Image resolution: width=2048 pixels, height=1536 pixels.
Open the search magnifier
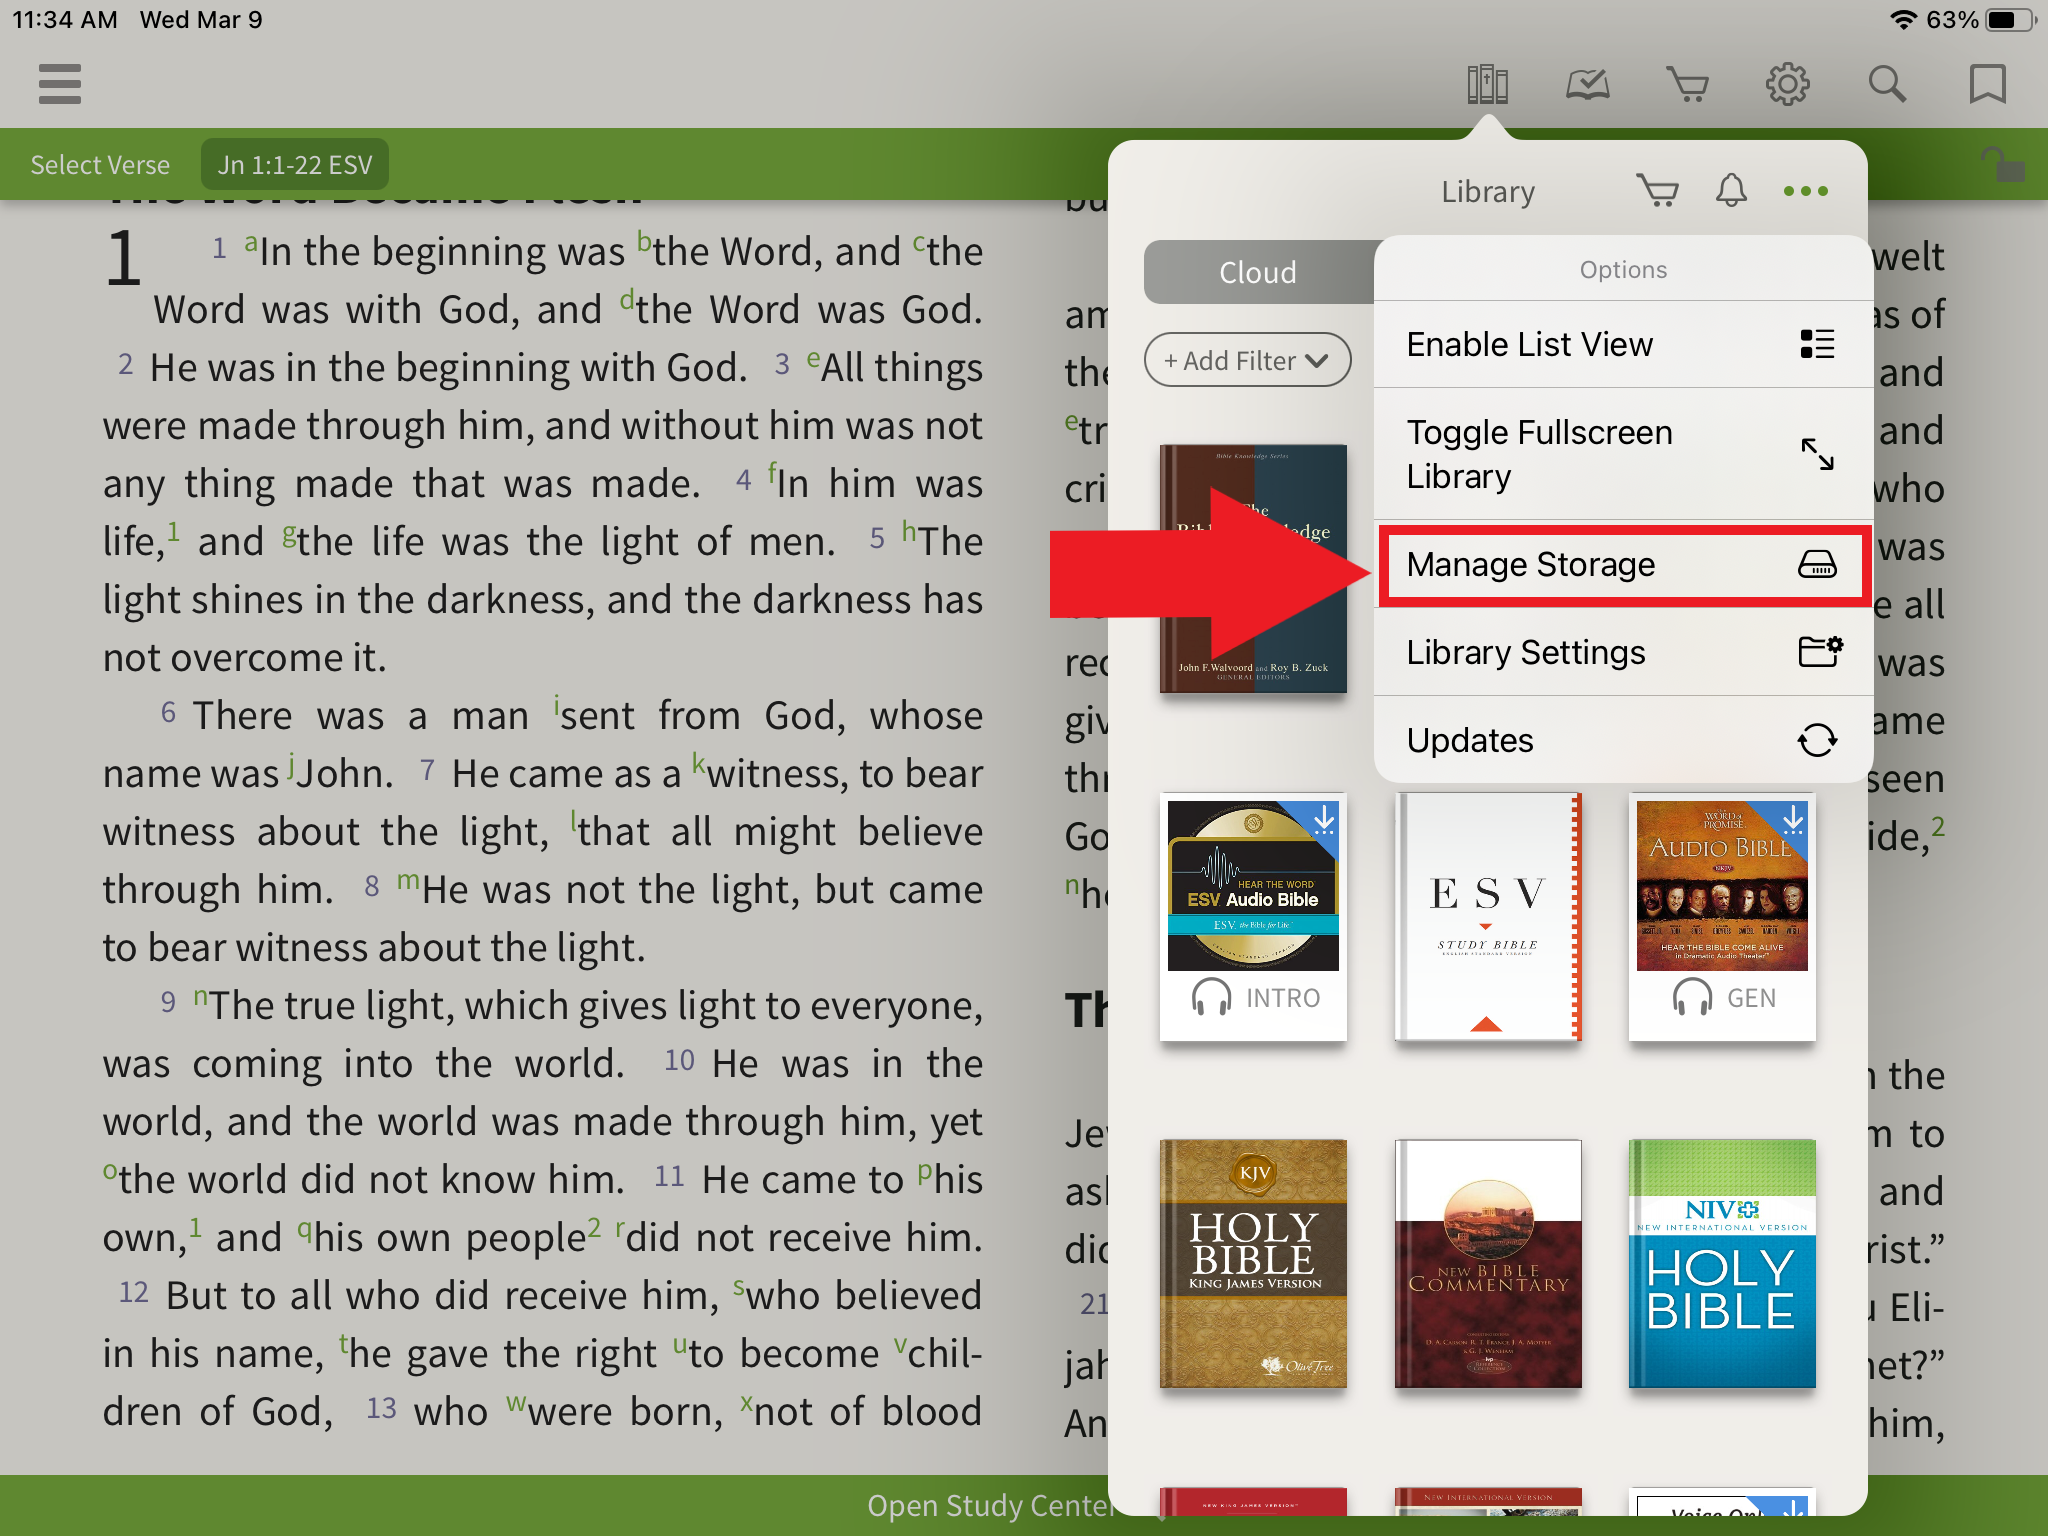coord(1887,84)
